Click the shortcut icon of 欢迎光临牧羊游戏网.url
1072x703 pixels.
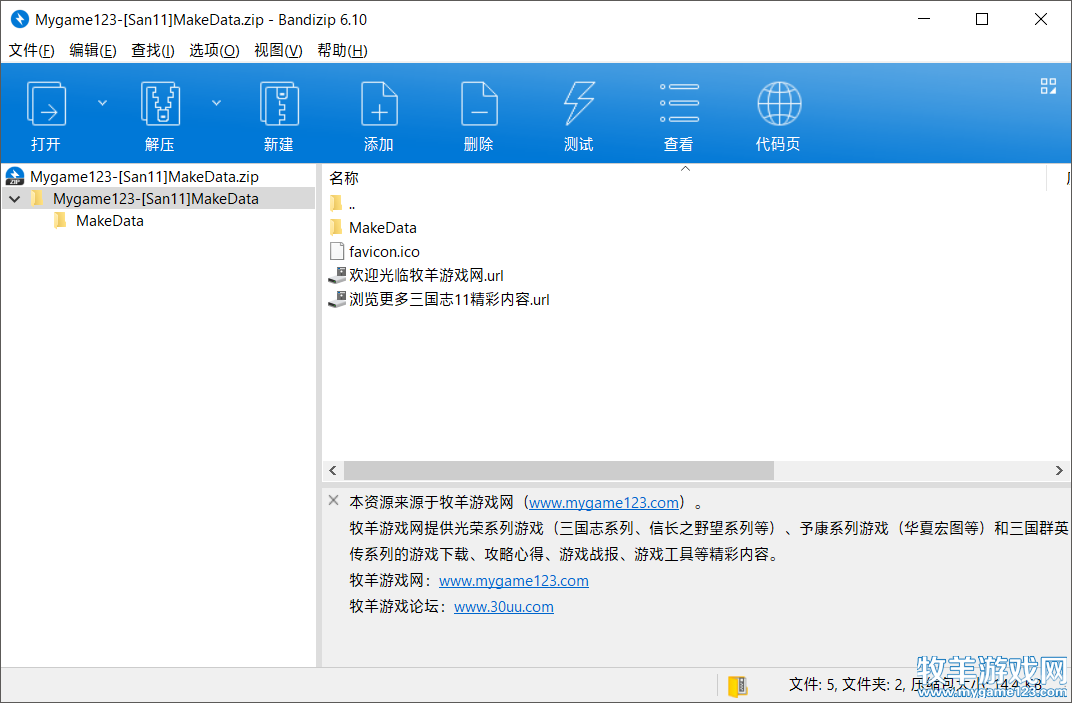click(x=337, y=276)
